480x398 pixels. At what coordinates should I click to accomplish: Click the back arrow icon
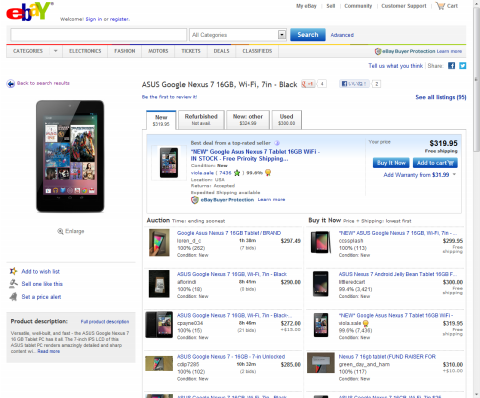[x=11, y=83]
